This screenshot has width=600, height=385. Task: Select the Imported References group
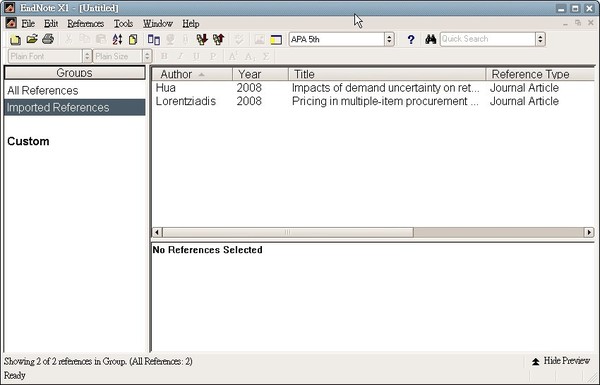pos(75,108)
